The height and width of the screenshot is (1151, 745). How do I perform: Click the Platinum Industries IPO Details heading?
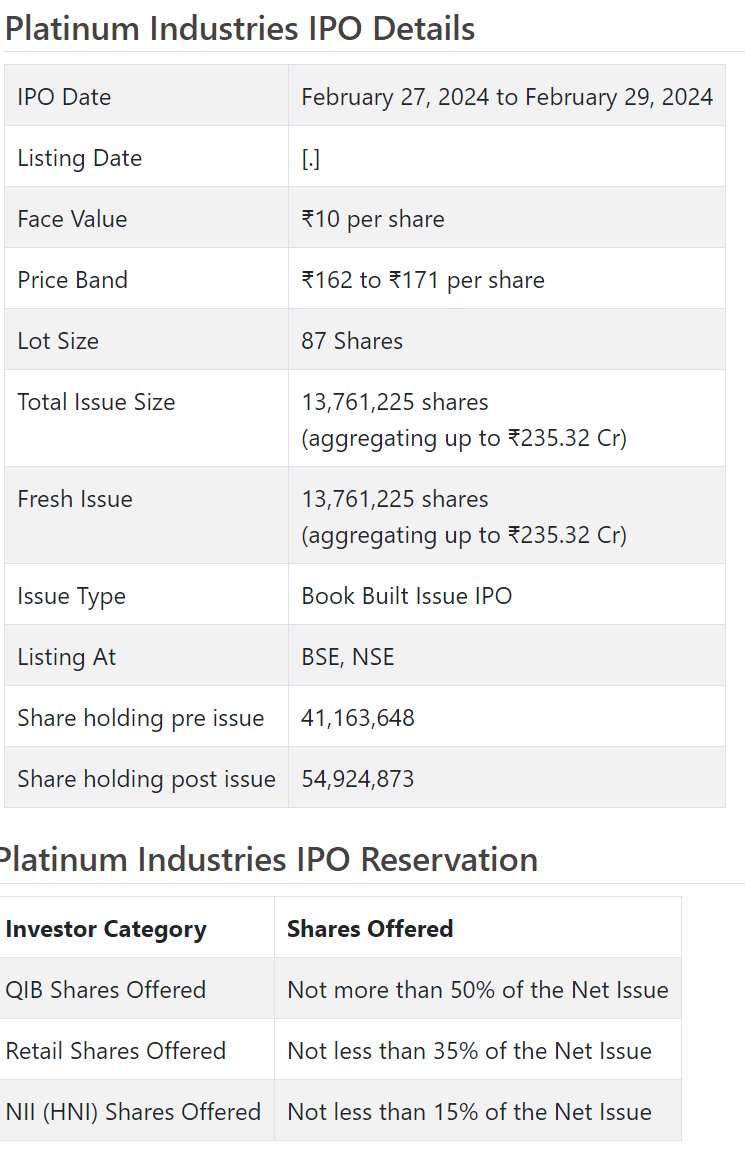point(239,29)
